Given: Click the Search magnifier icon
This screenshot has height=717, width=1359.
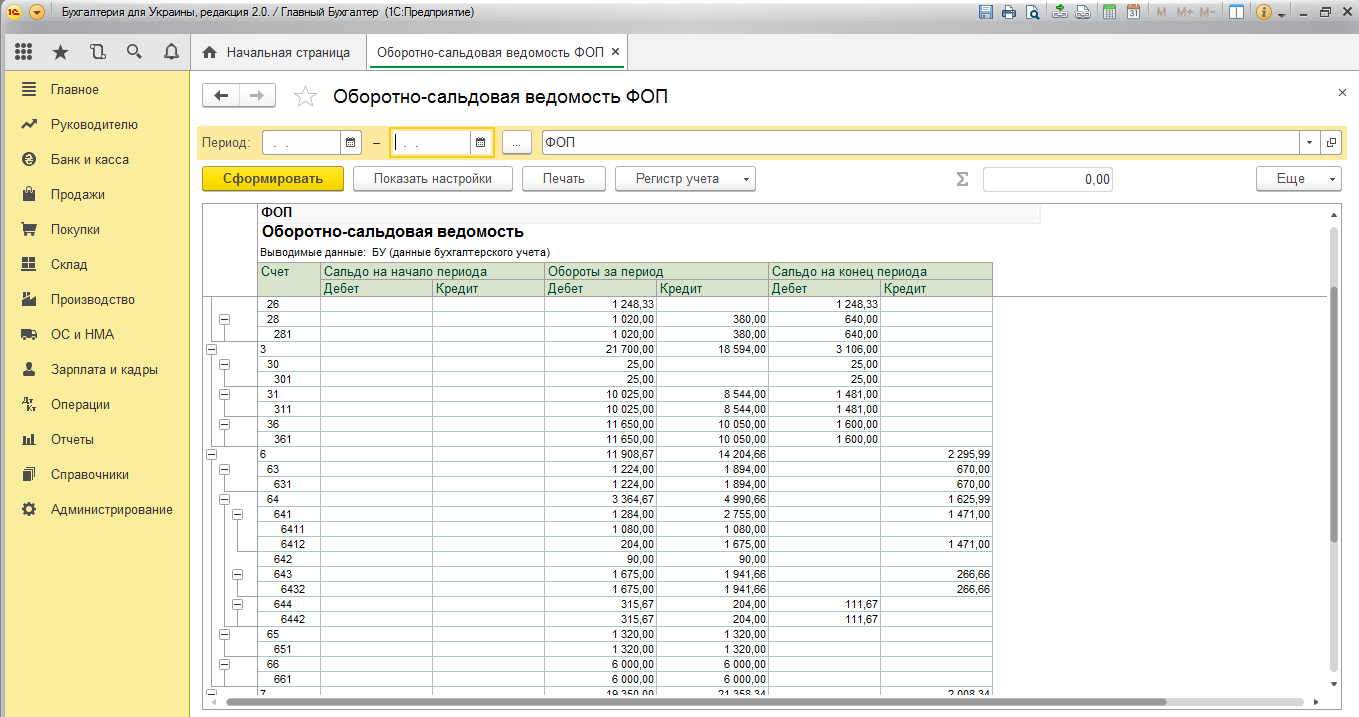Looking at the screenshot, I should click(x=134, y=52).
